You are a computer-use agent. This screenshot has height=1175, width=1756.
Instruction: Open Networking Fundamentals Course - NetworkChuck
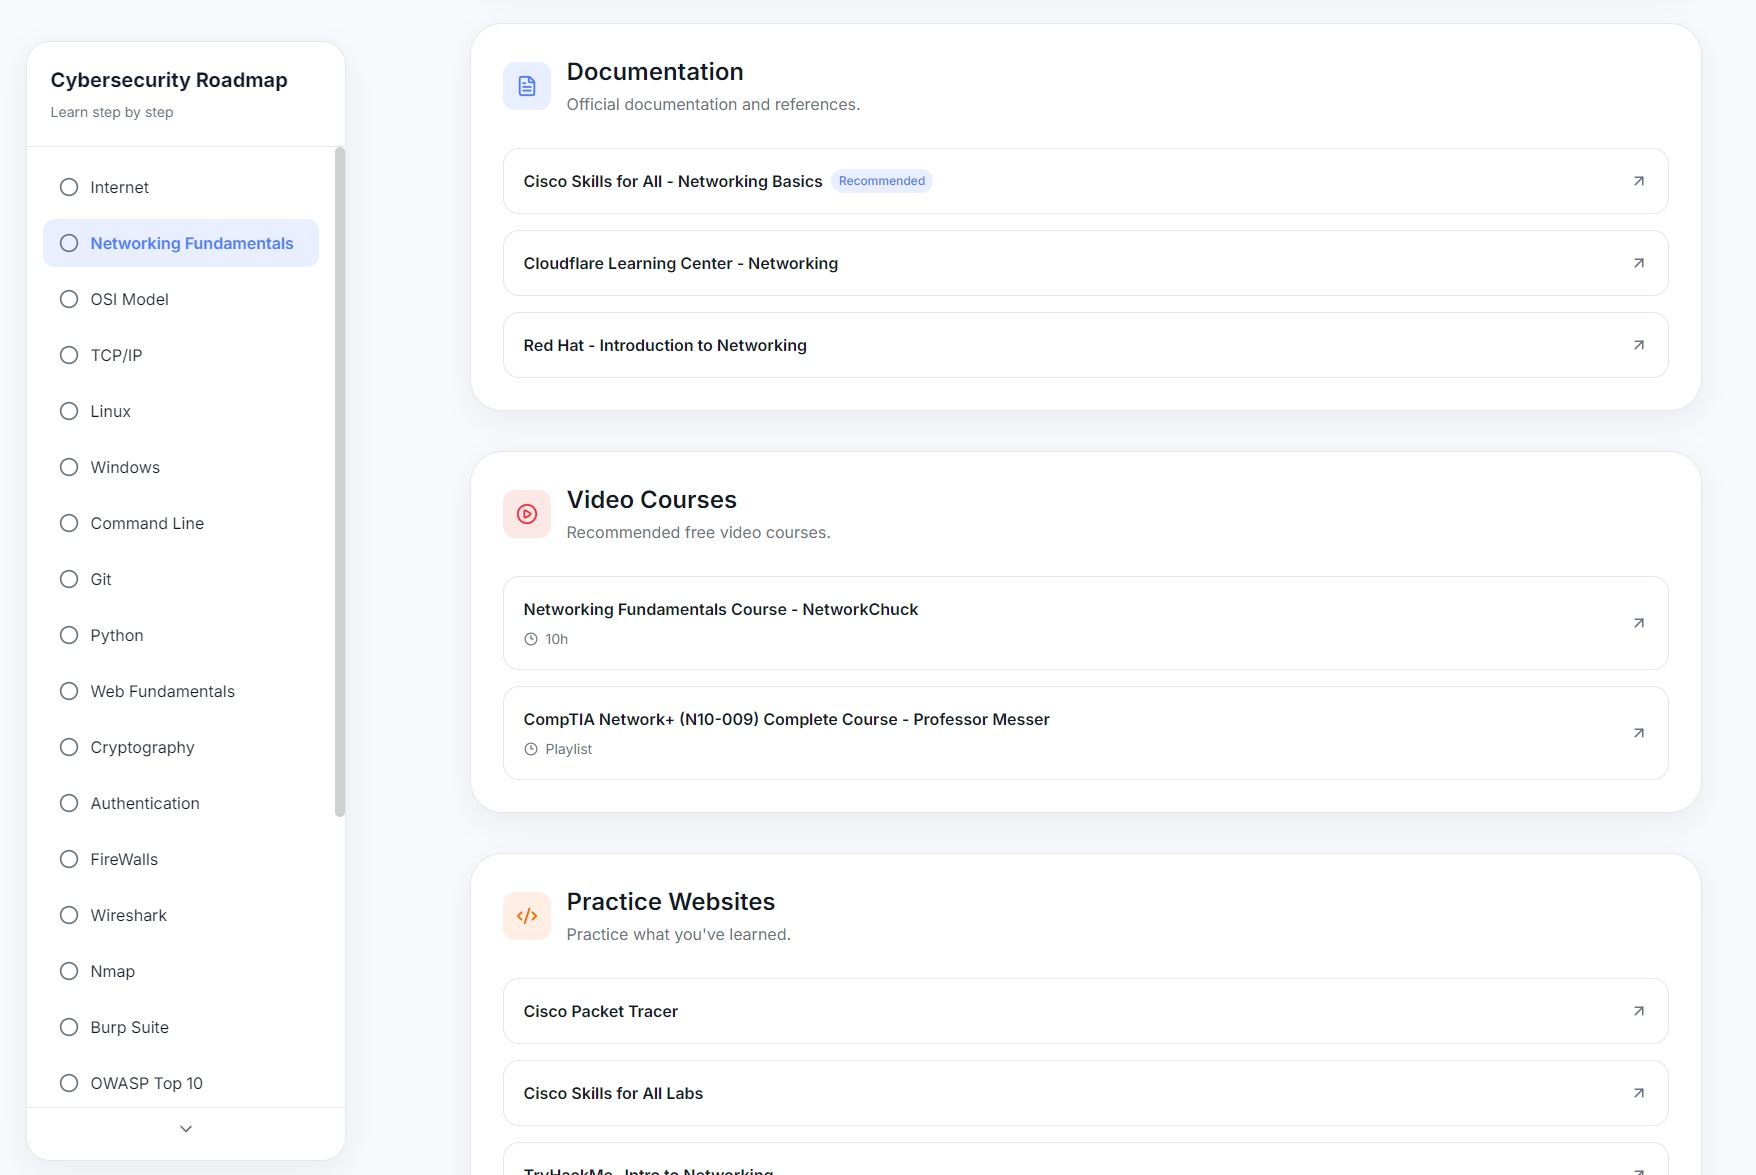point(1085,623)
